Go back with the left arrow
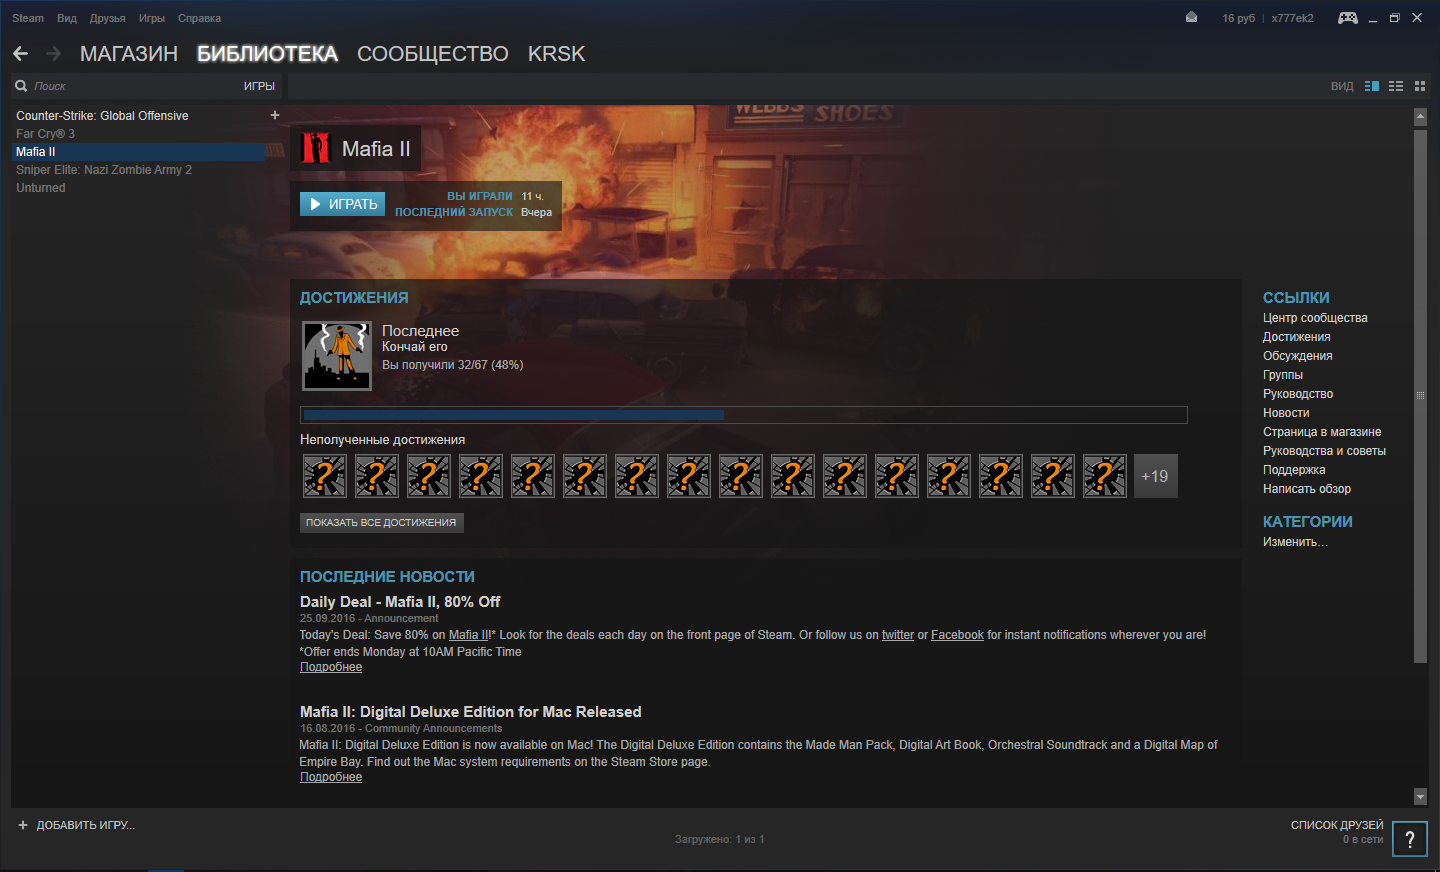Screen dimensions: 1440x872 pos(20,54)
